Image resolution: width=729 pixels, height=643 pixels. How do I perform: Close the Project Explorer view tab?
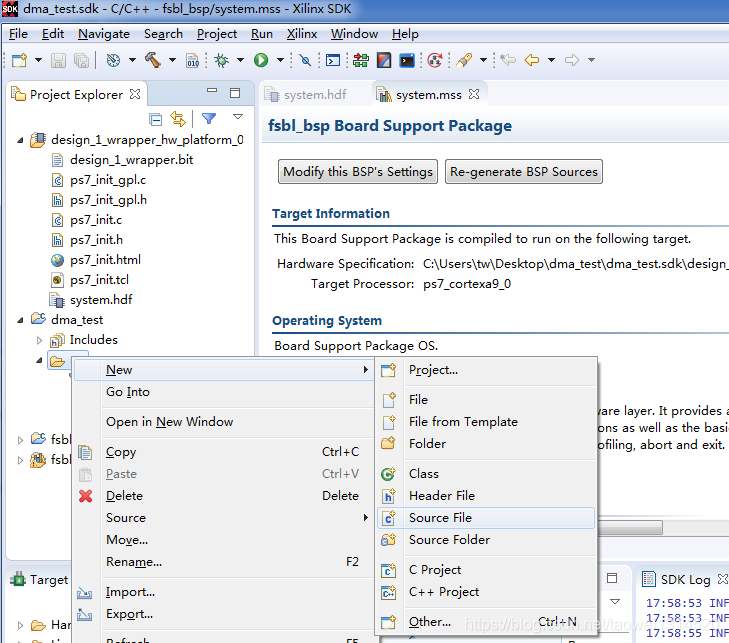pyautogui.click(x=135, y=94)
